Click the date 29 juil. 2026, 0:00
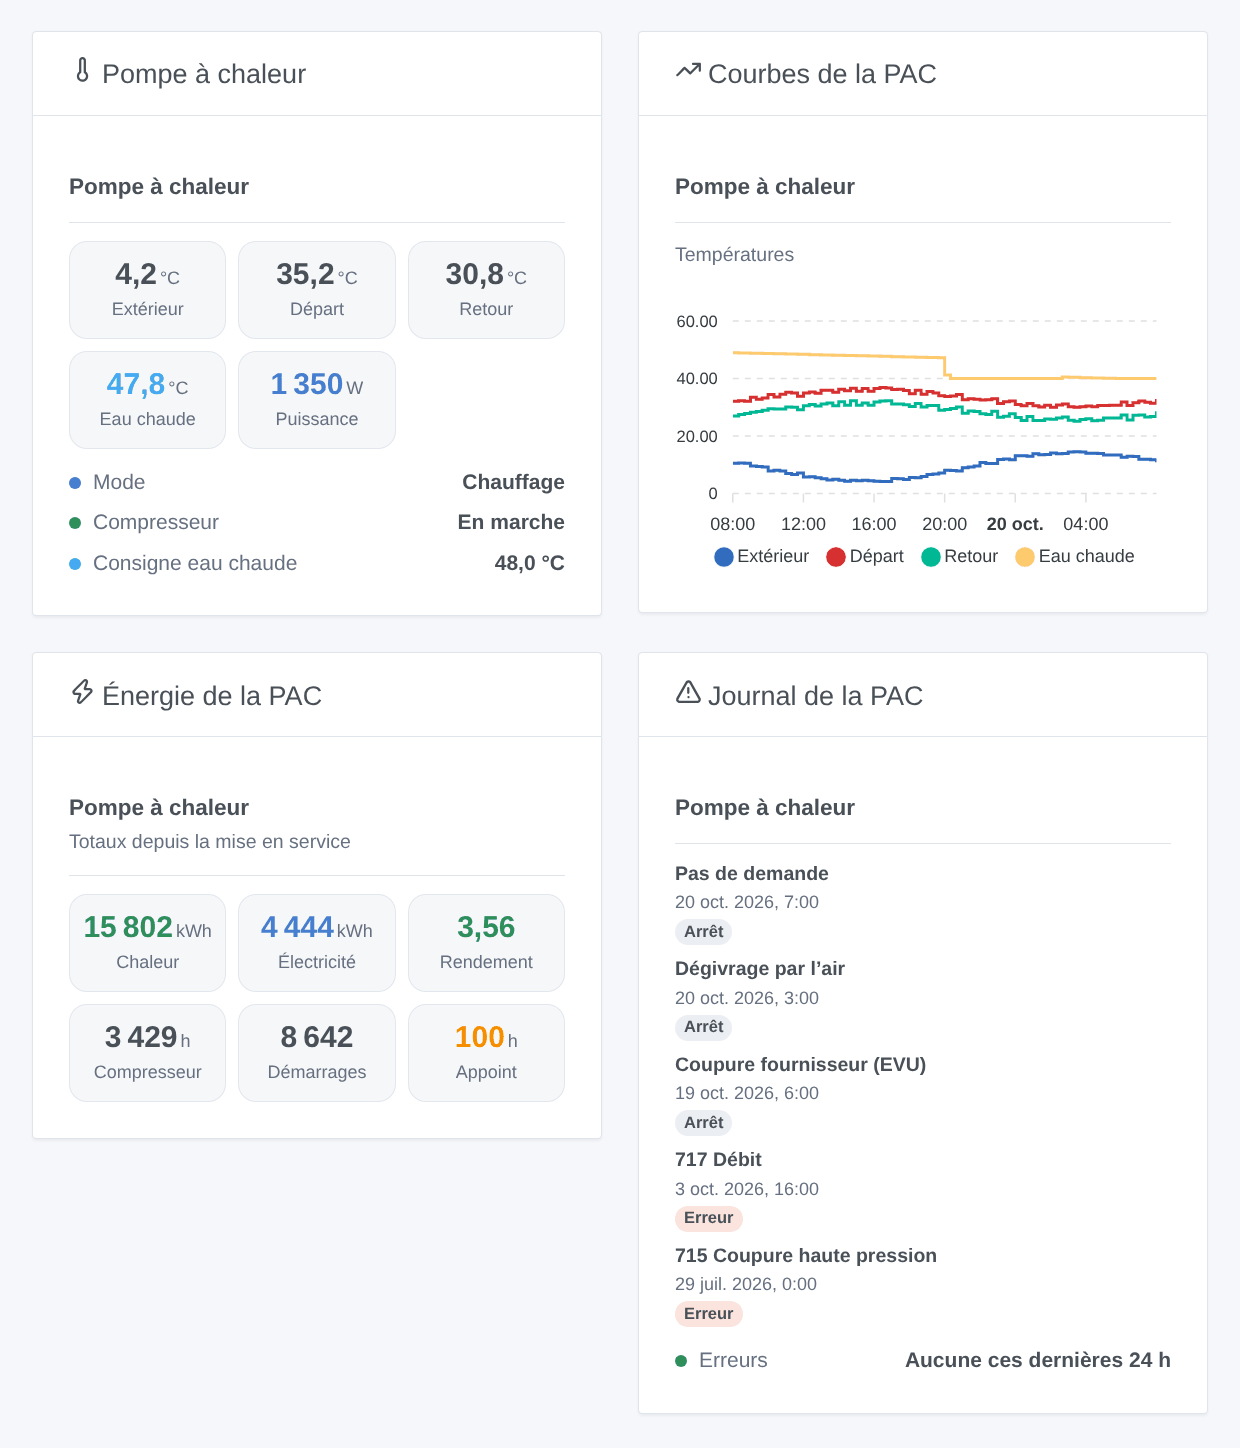The width and height of the screenshot is (1240, 1448). (746, 1284)
